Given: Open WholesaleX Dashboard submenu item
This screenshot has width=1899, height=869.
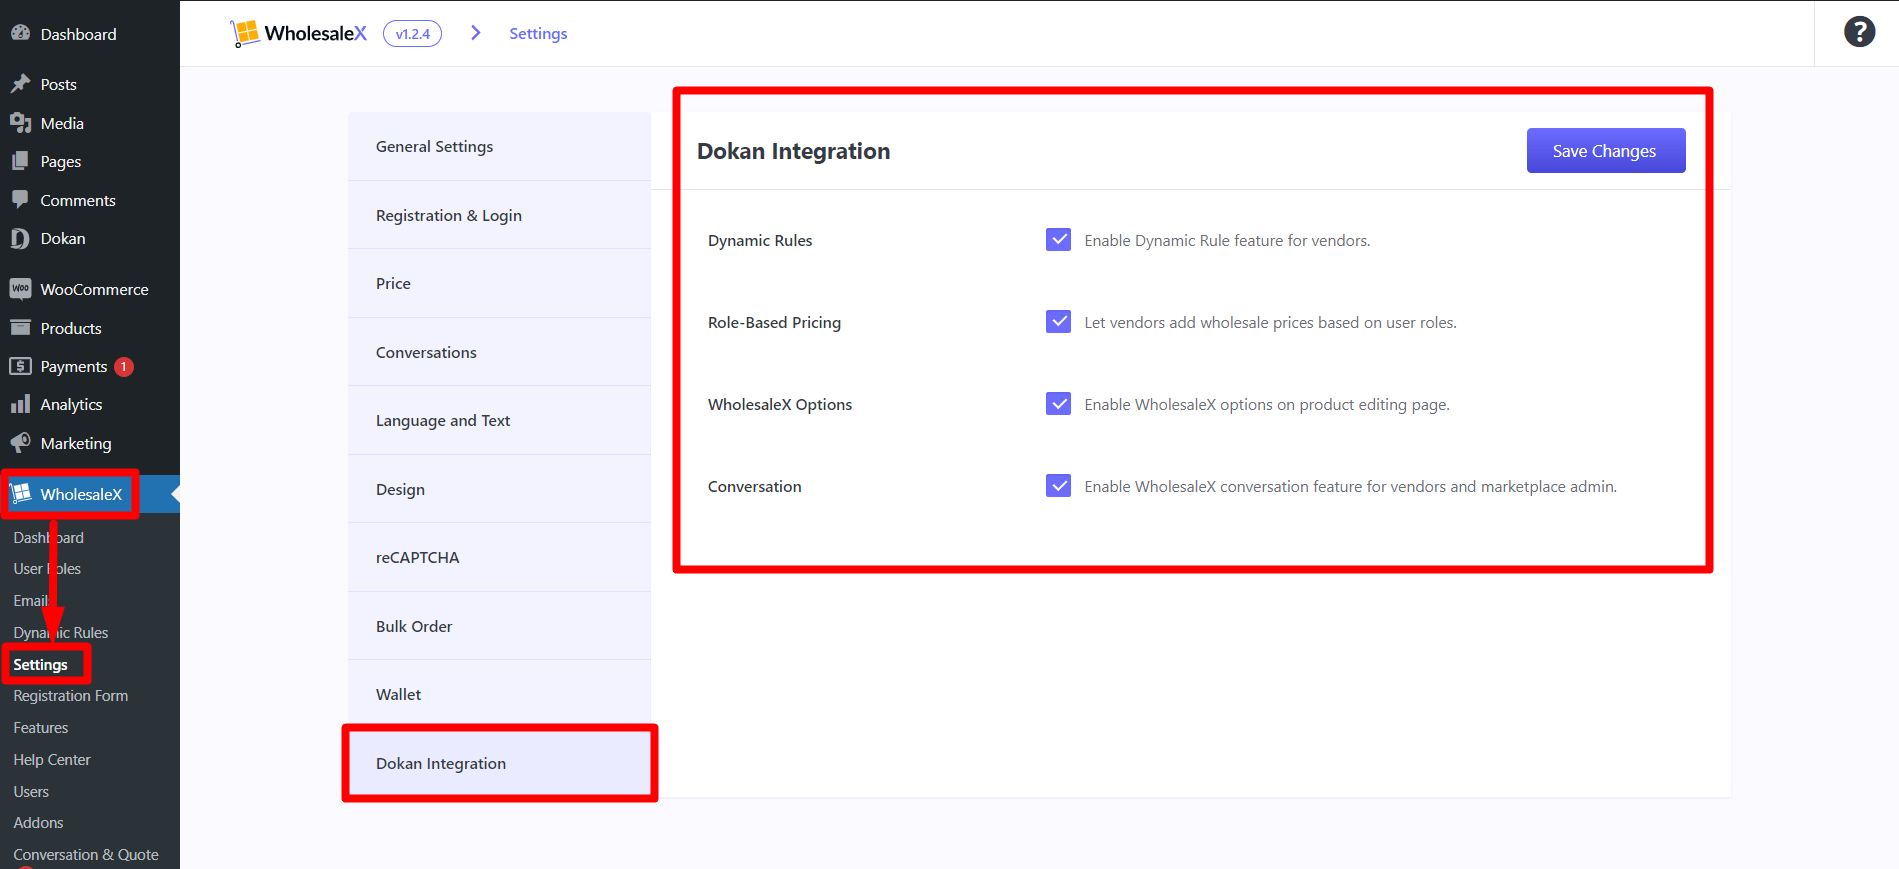Looking at the screenshot, I should tap(48, 537).
